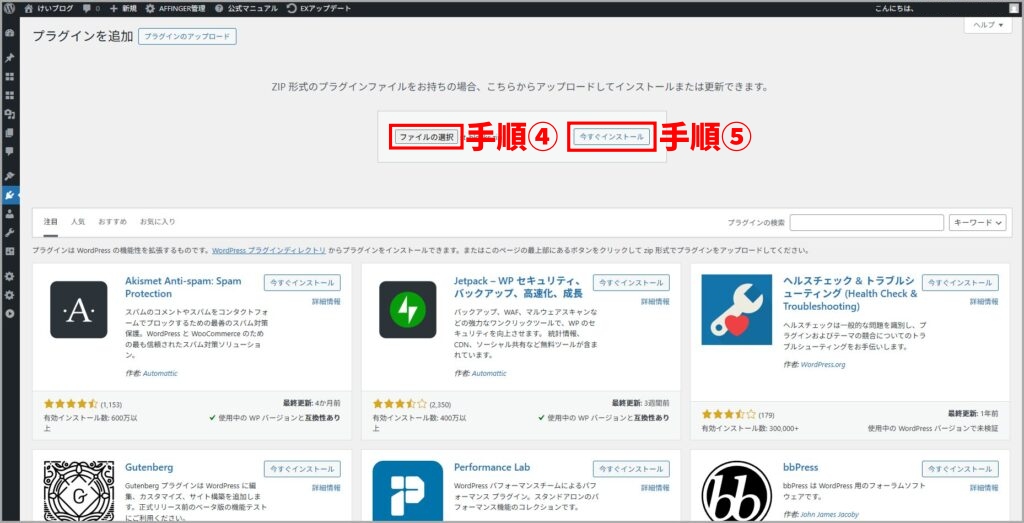The image size is (1024, 523).
Task: Open the Dashboard from the sidebar icon
Action: [x=10, y=33]
